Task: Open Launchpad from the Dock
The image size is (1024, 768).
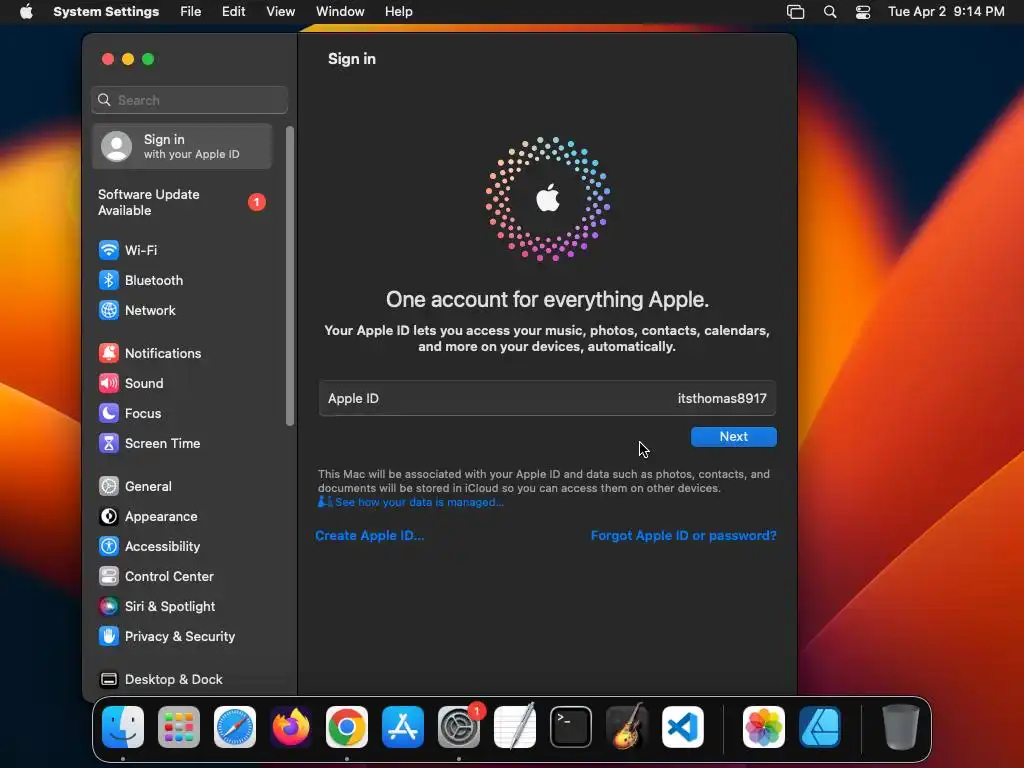Action: [179, 727]
